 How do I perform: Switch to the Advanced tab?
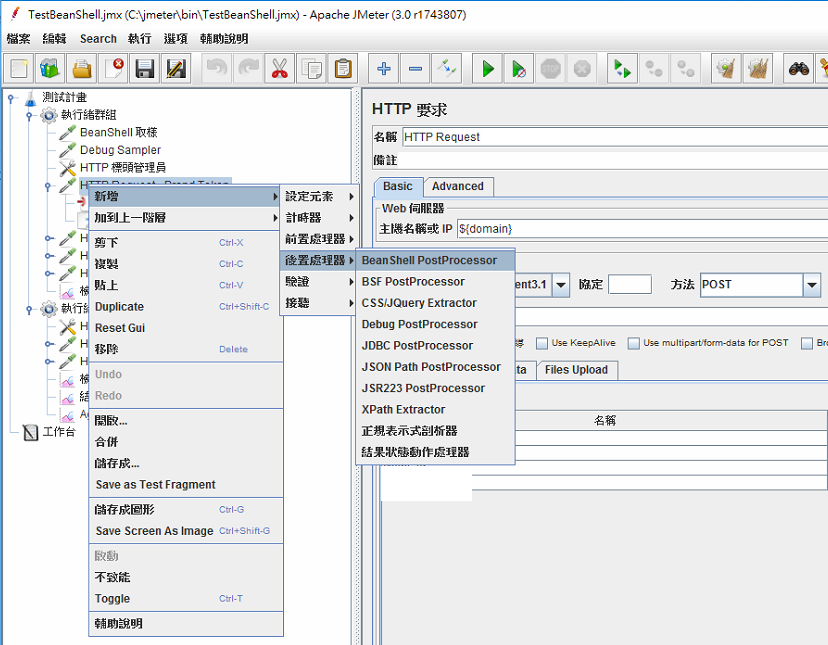(458, 186)
